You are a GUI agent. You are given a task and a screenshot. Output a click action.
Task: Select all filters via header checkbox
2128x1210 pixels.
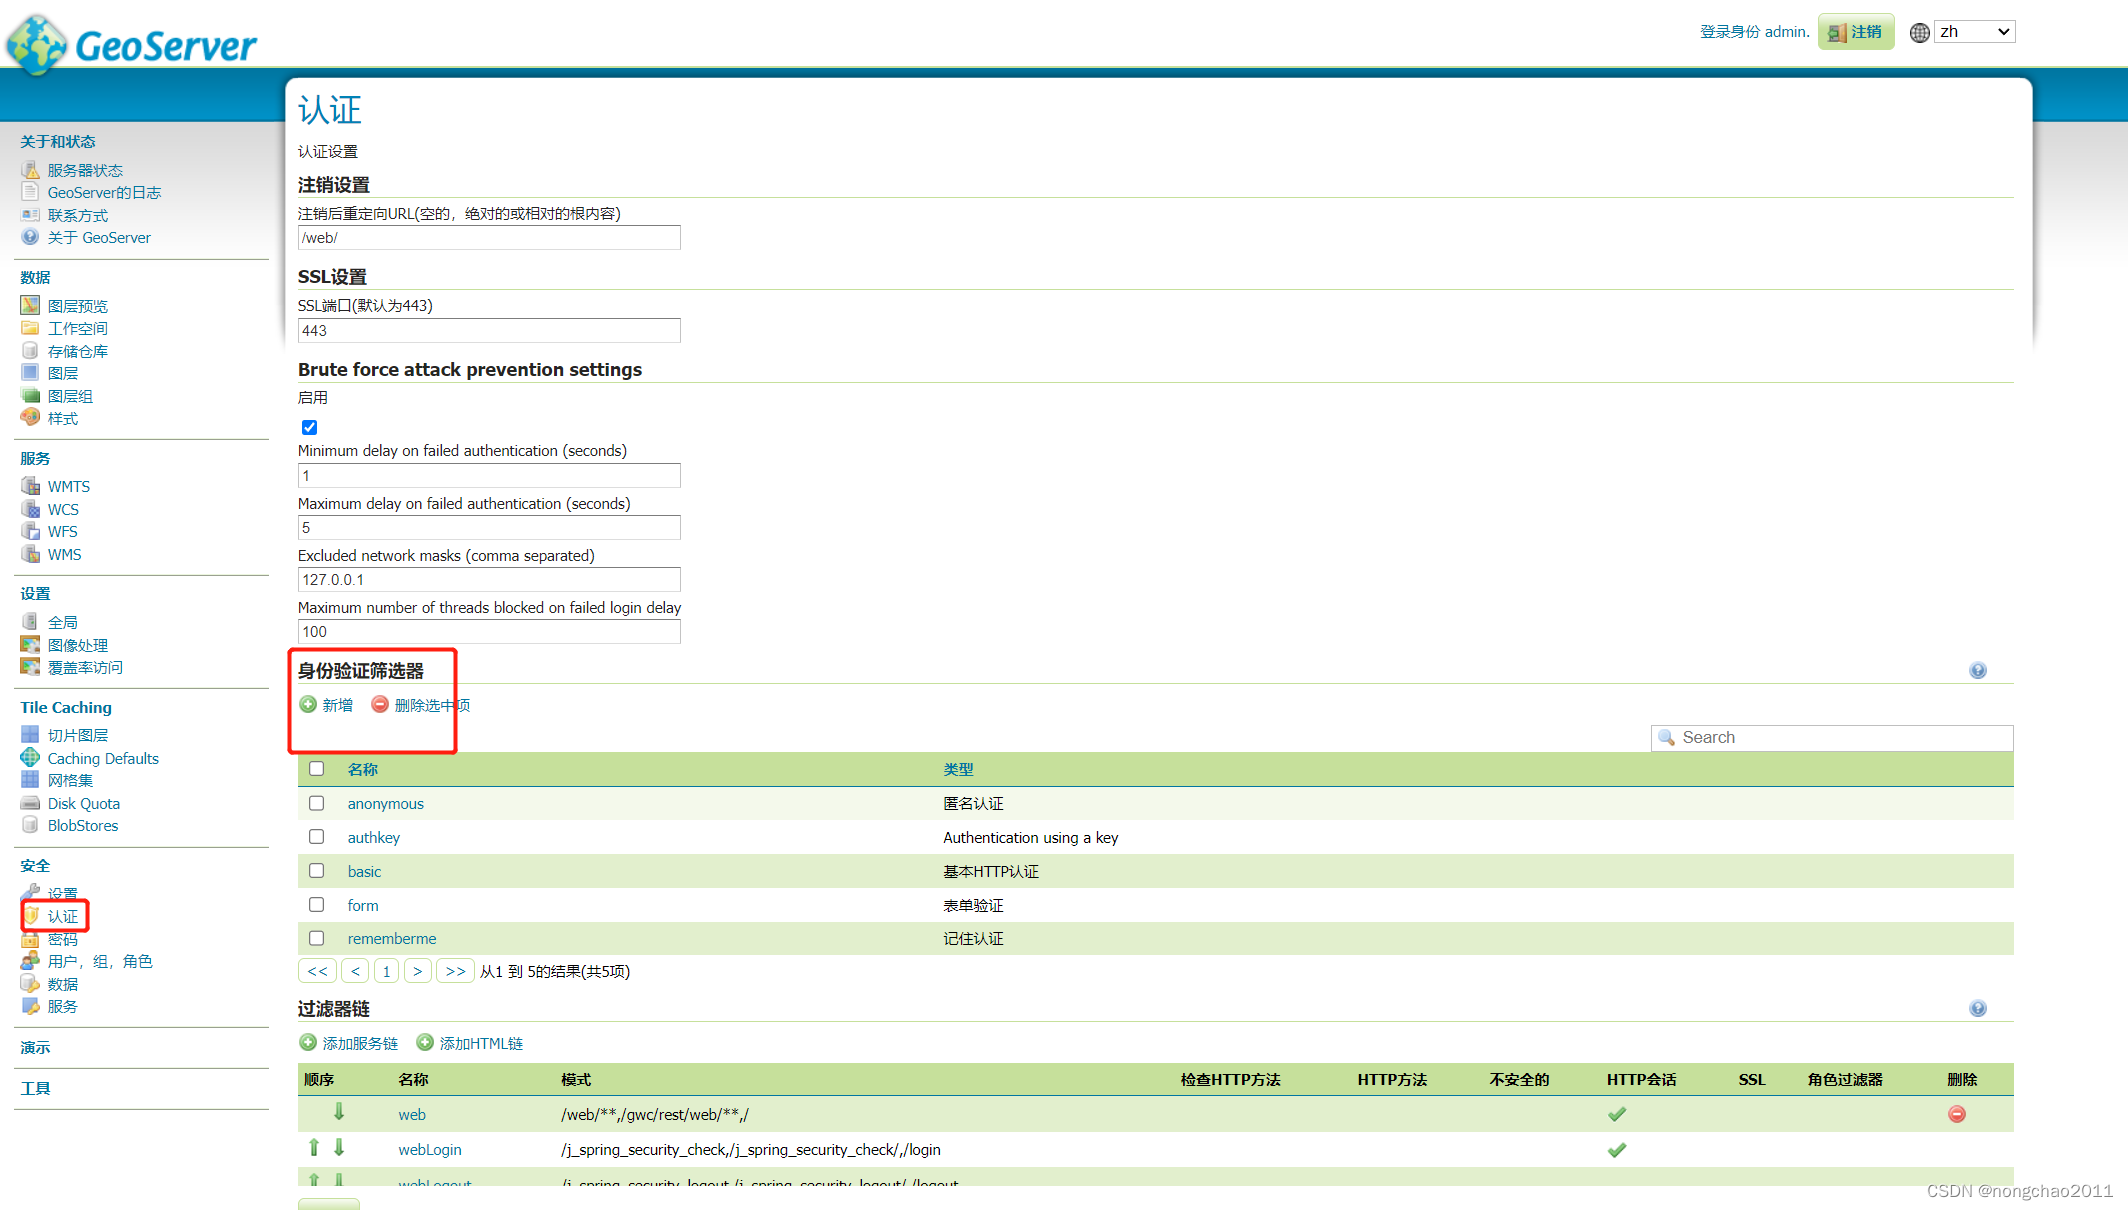click(317, 768)
